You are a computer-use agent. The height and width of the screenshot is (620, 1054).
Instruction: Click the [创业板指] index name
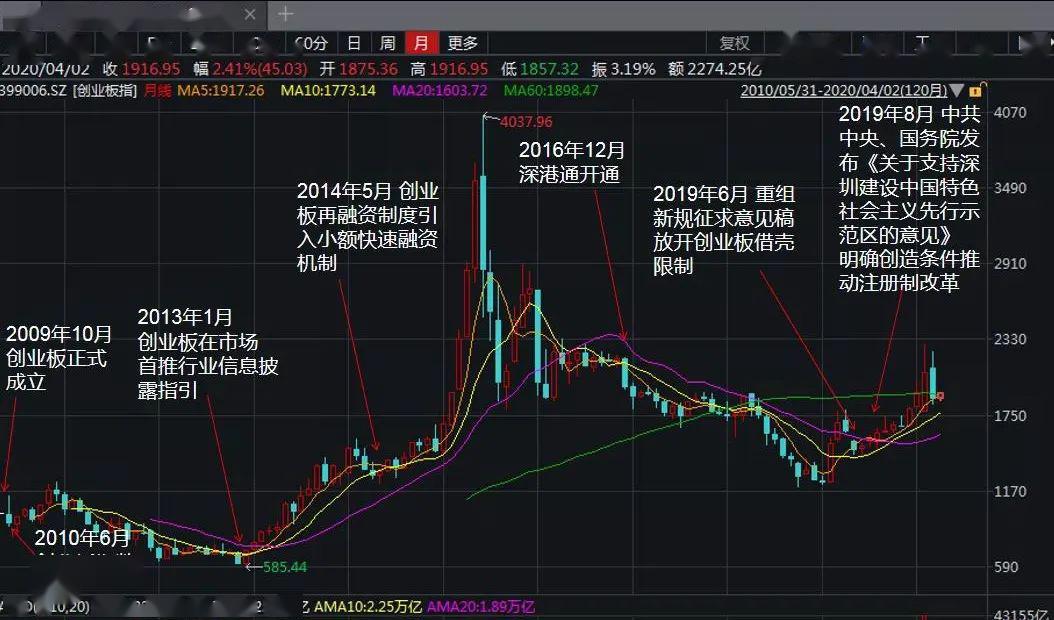[x=105, y=90]
